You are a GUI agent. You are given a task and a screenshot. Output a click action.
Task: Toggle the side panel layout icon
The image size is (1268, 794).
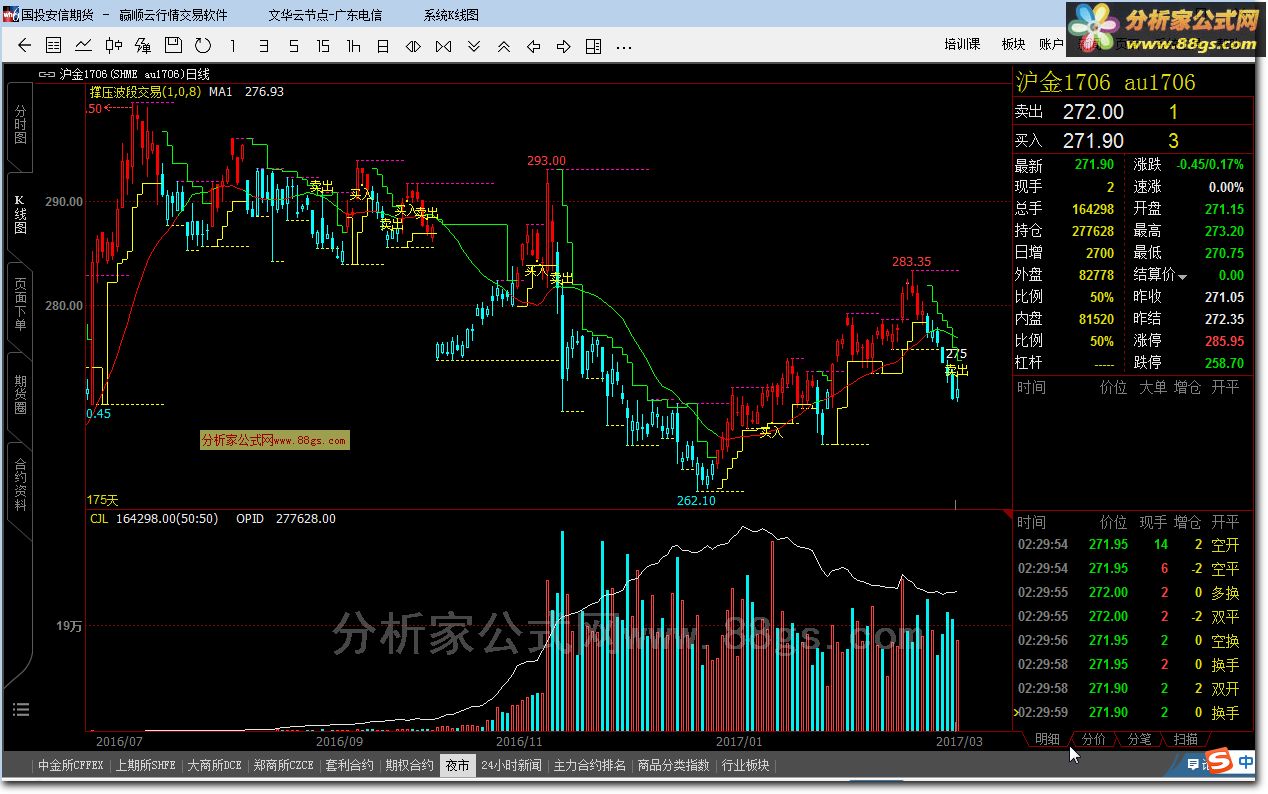(x=594, y=46)
